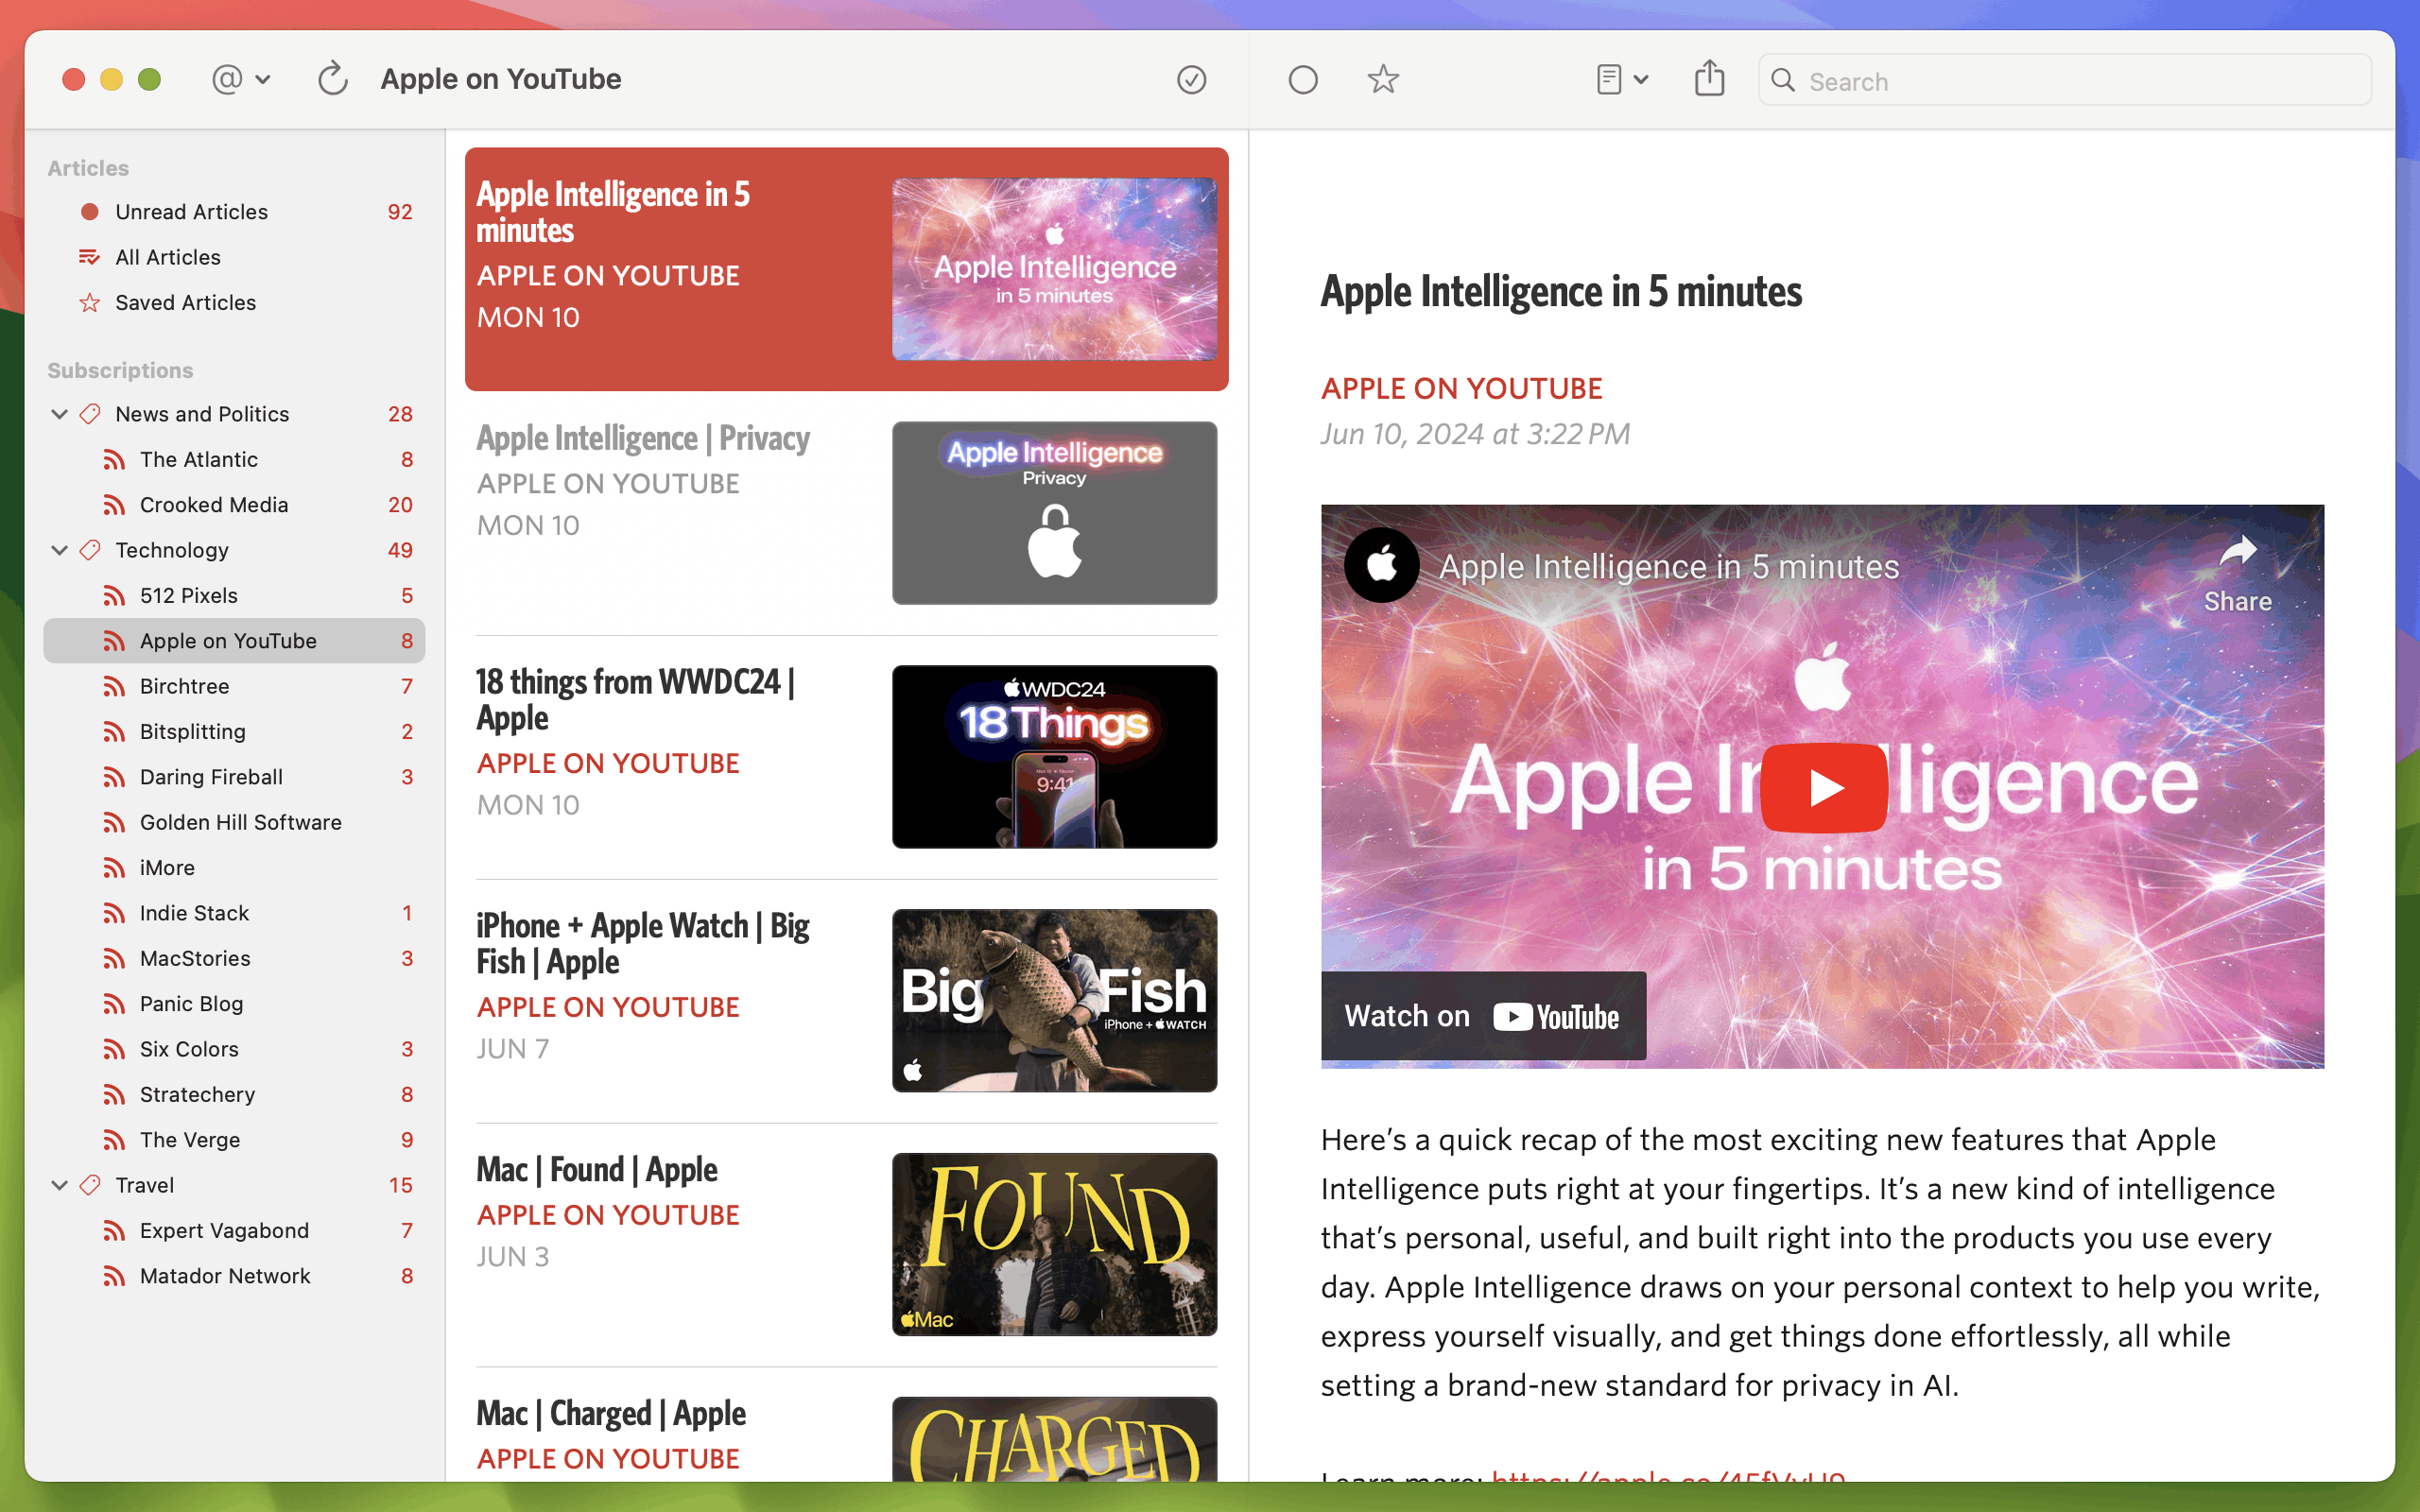
Task: Click the red dot Unread Articles icon
Action: point(90,212)
